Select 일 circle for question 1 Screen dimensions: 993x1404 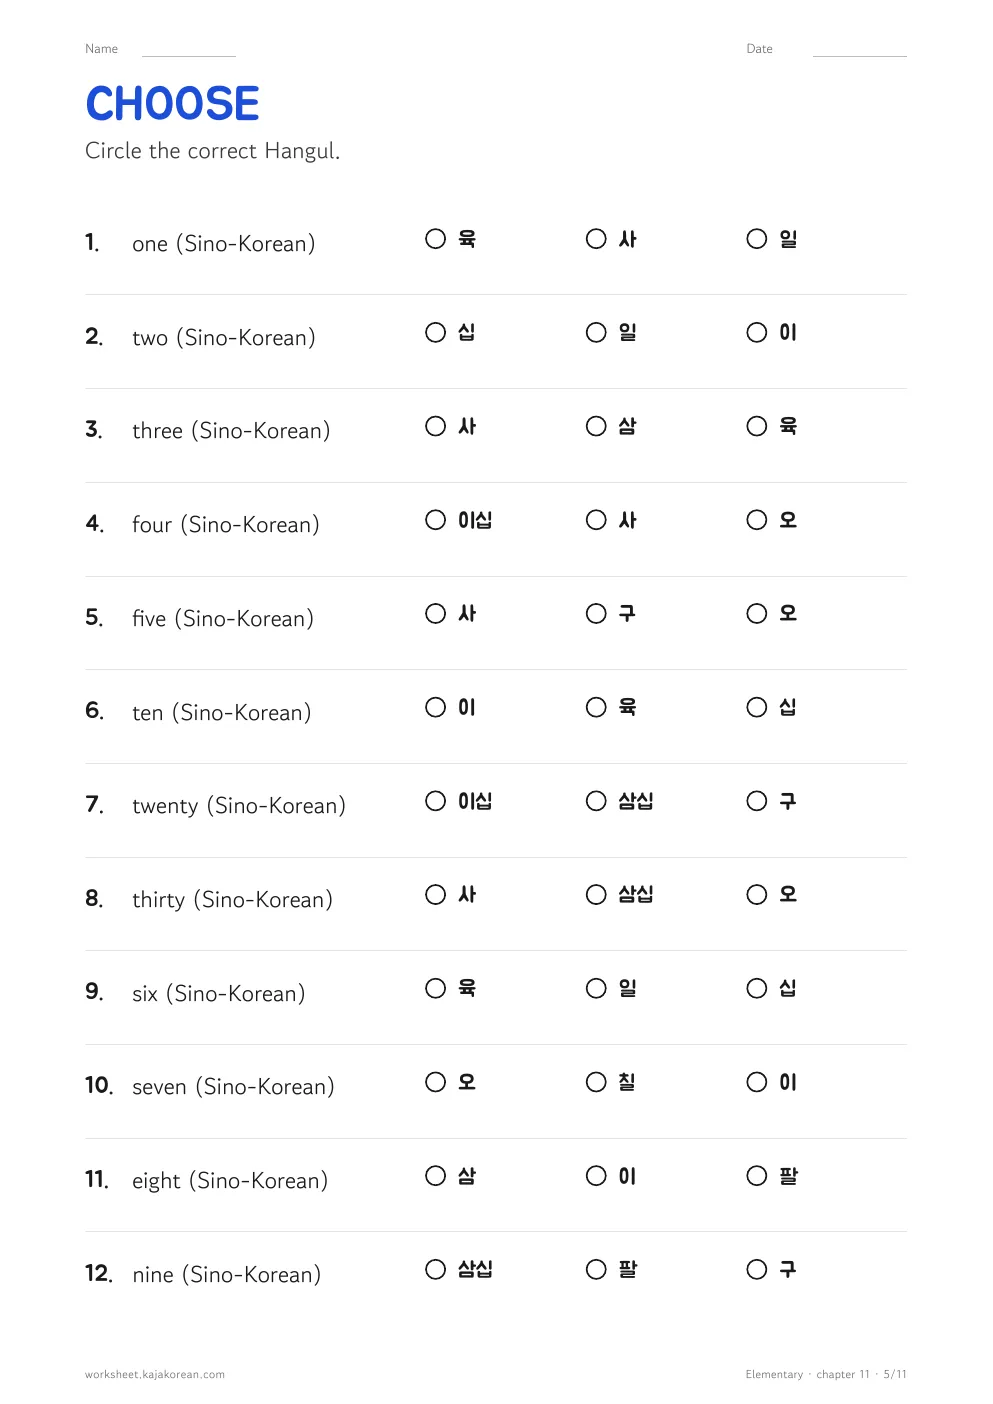pos(757,239)
